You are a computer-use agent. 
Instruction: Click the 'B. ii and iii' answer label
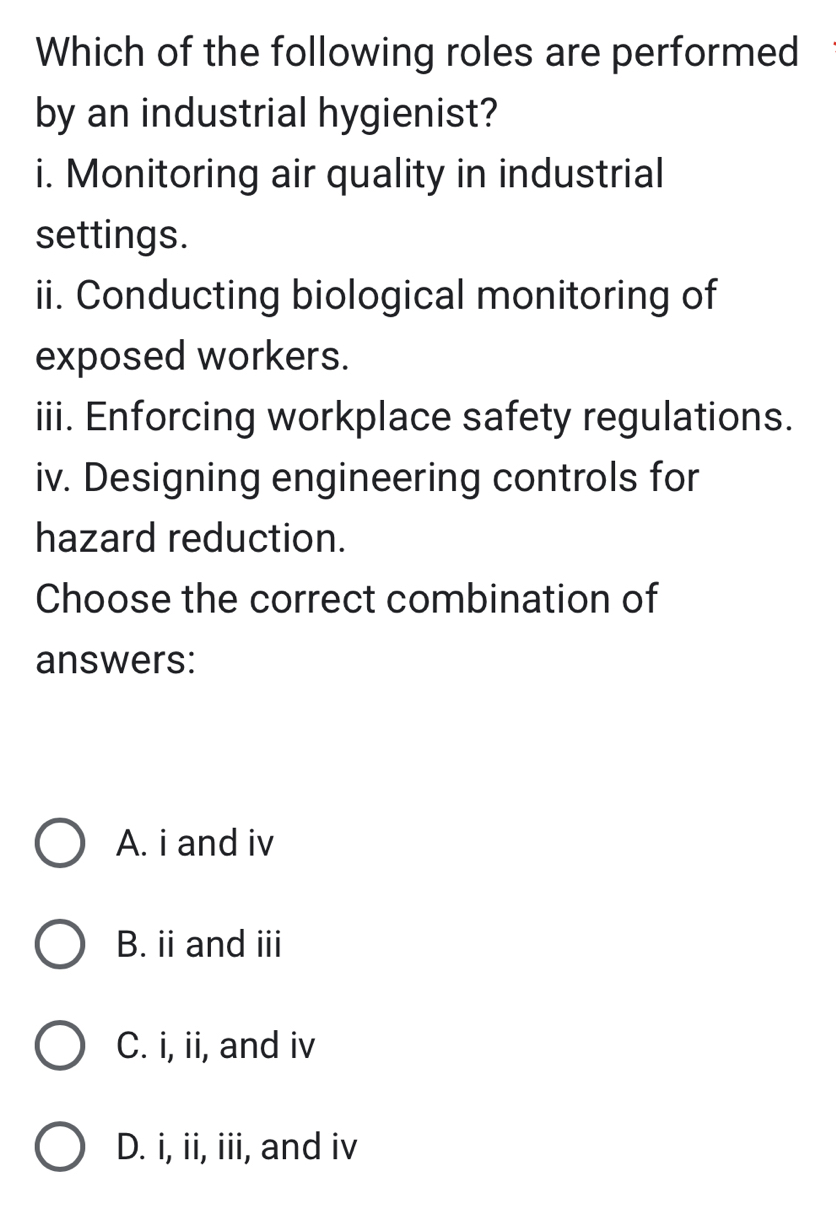(x=198, y=945)
